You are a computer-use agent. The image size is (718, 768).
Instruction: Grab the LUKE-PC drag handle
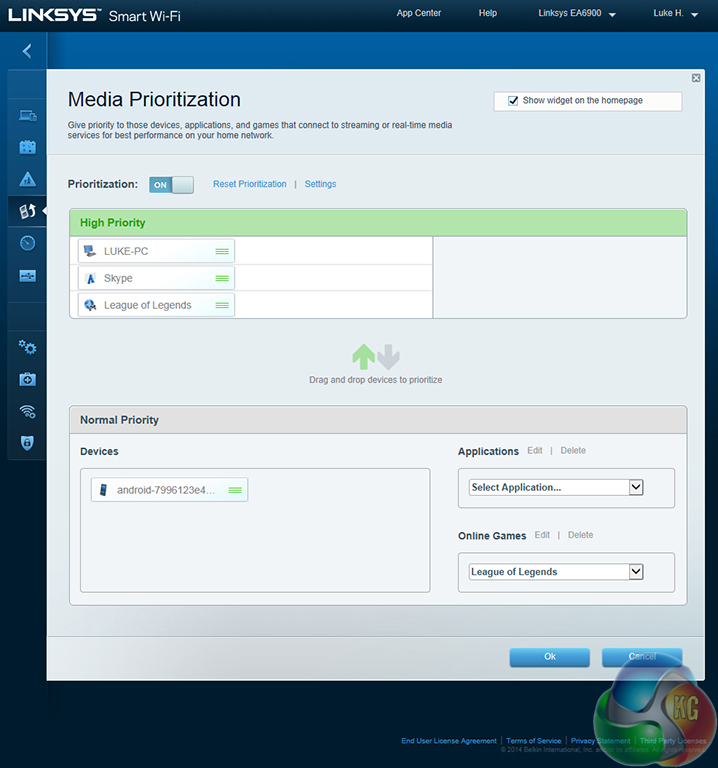[222, 251]
